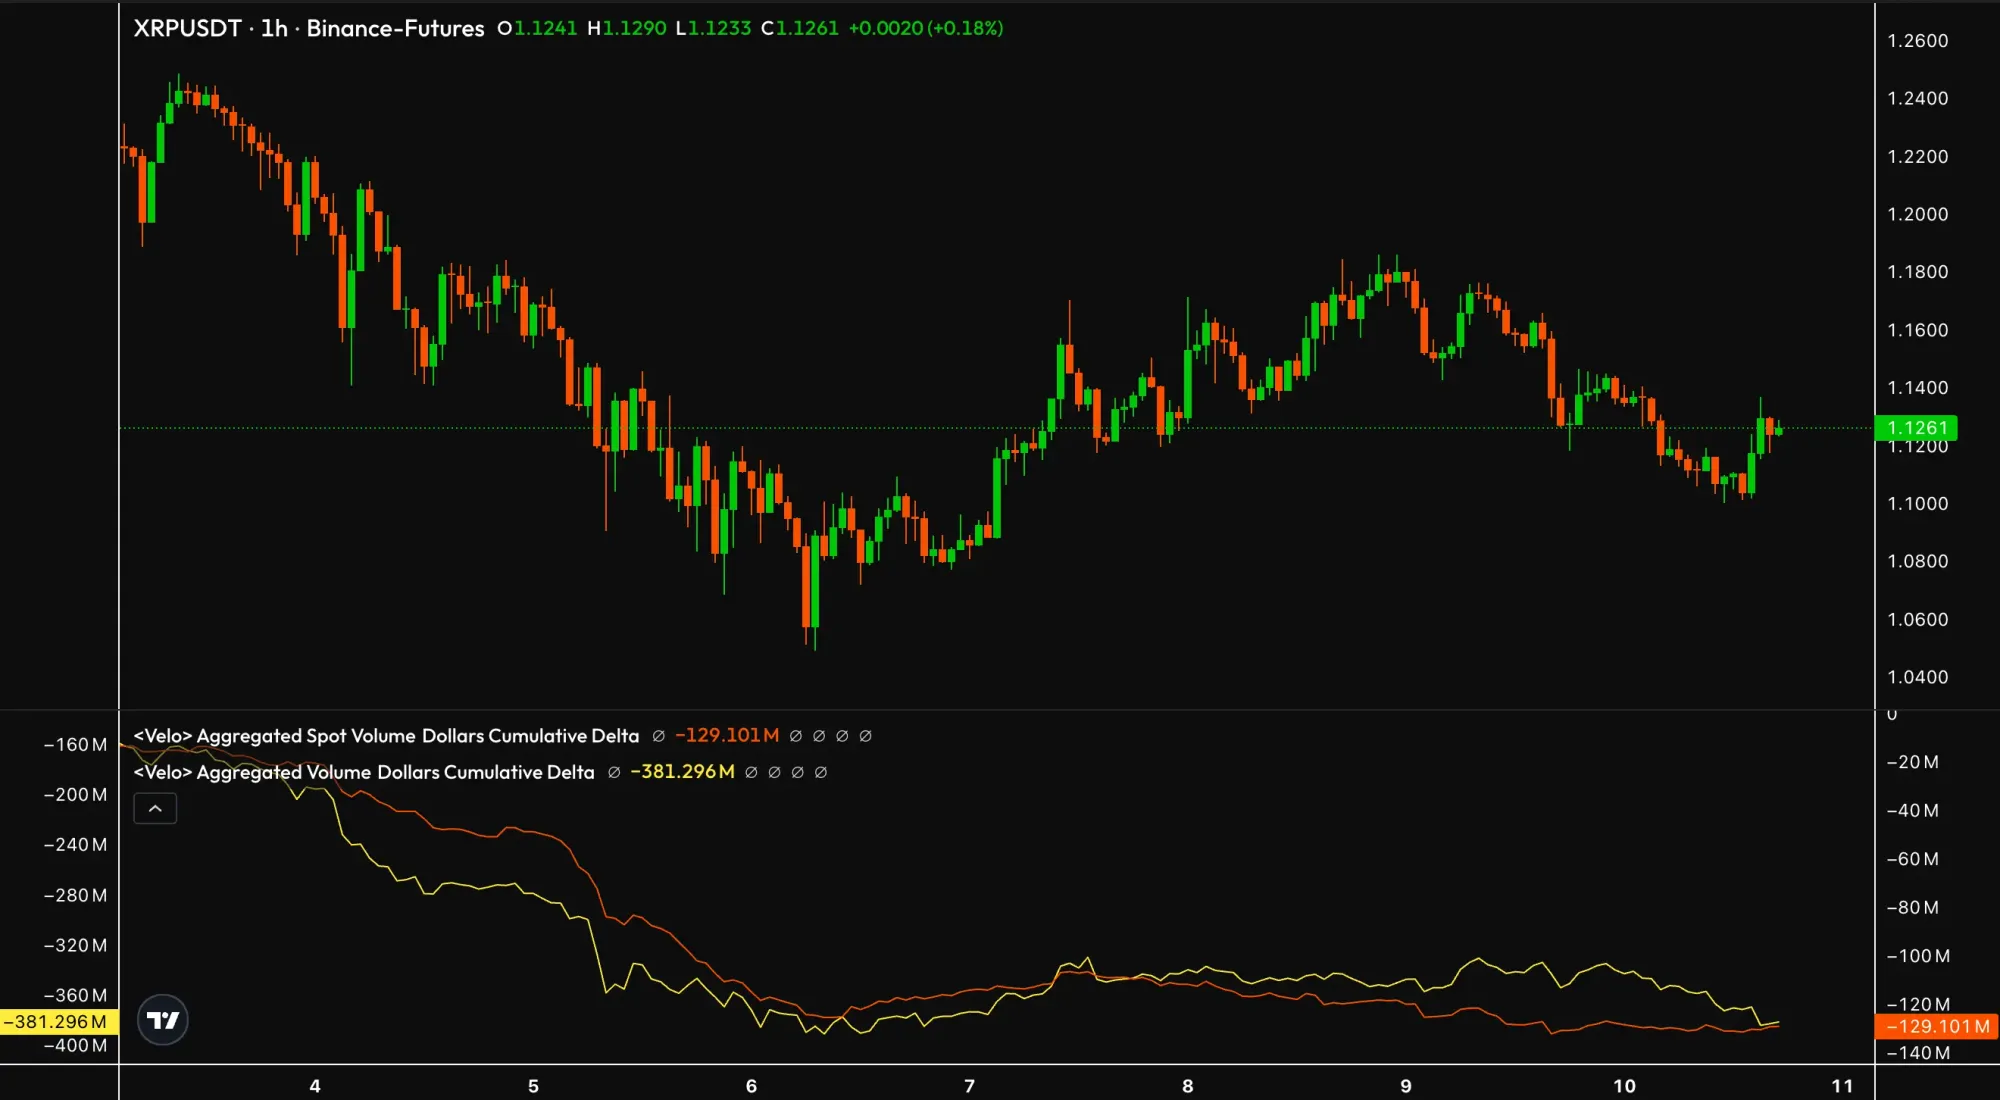
Task: Click date 10 on the time axis
Action: tap(1624, 1086)
